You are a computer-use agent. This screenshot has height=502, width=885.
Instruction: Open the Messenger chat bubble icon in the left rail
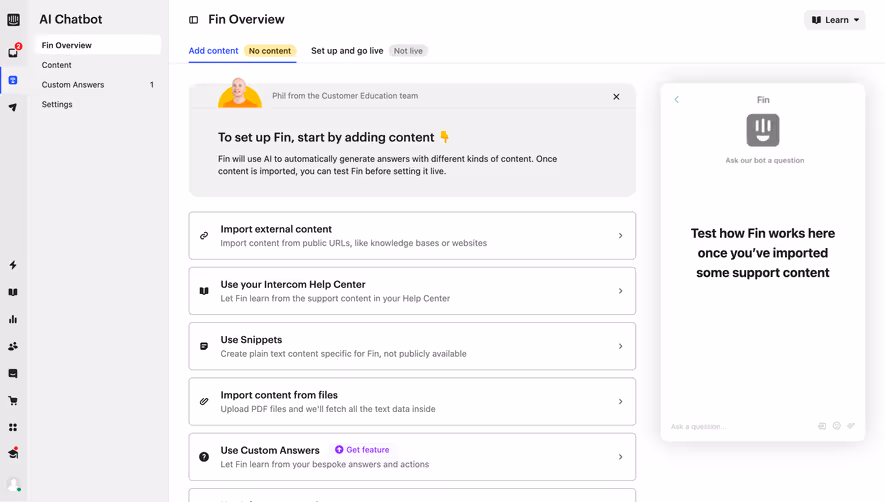pyautogui.click(x=13, y=373)
